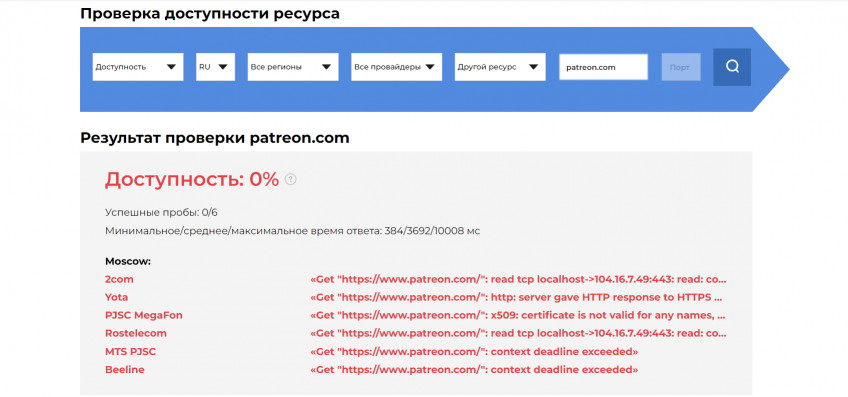This screenshot has height=397, width=848.
Task: Click the MTS context deadline exceeded message
Action: click(x=474, y=352)
